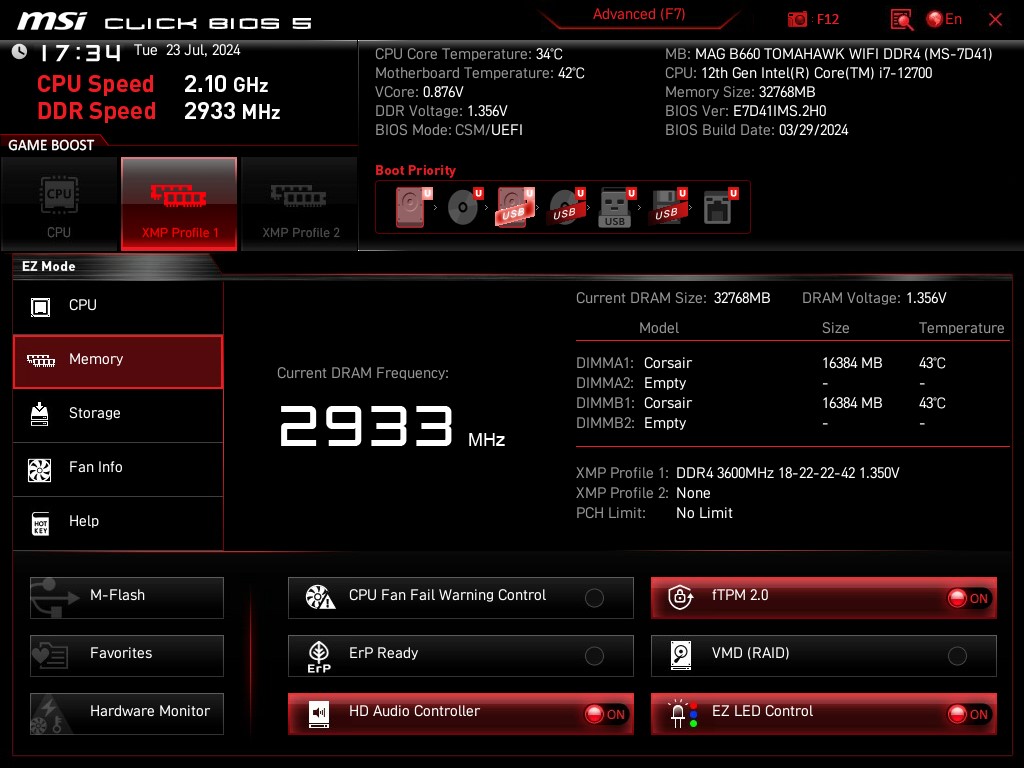The height and width of the screenshot is (768, 1024).
Task: Click the CPU Speed 2.10 GHz readout
Action: pos(153,84)
